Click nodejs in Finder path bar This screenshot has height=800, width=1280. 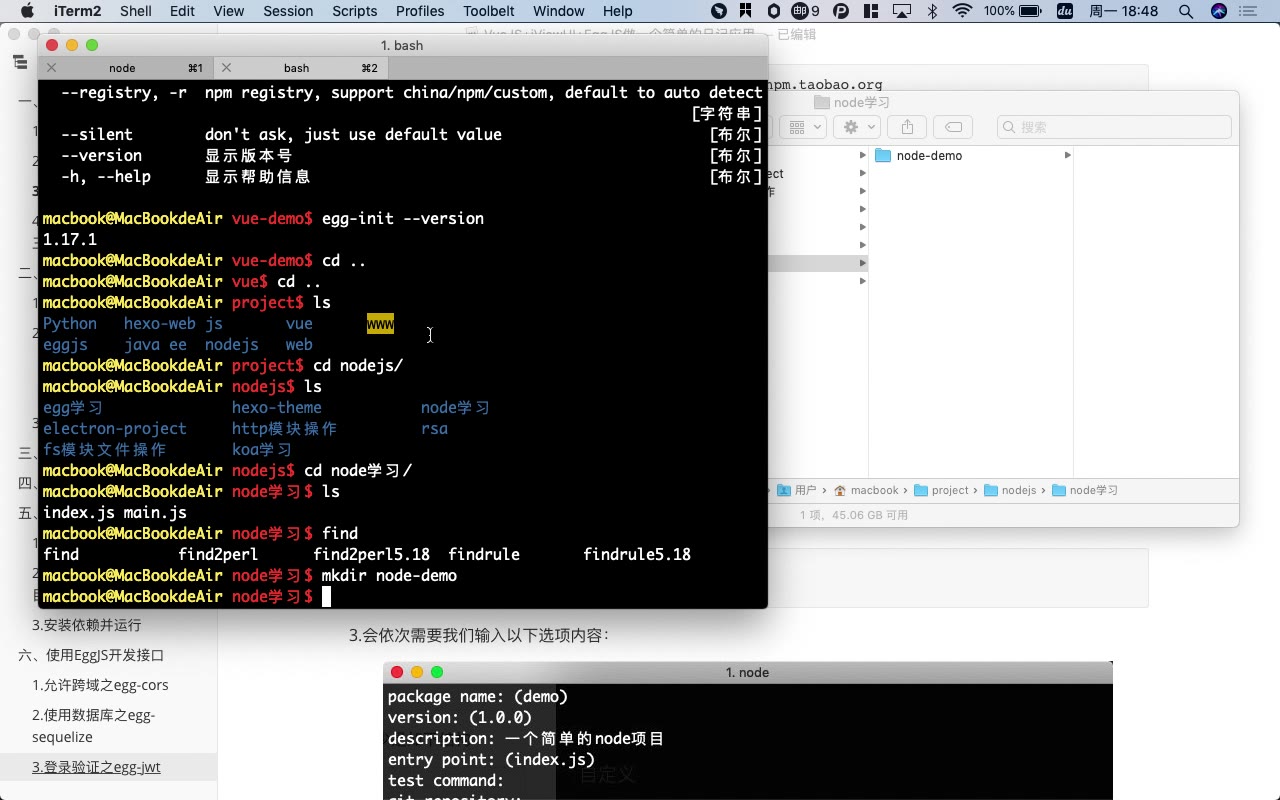[x=1010, y=490]
